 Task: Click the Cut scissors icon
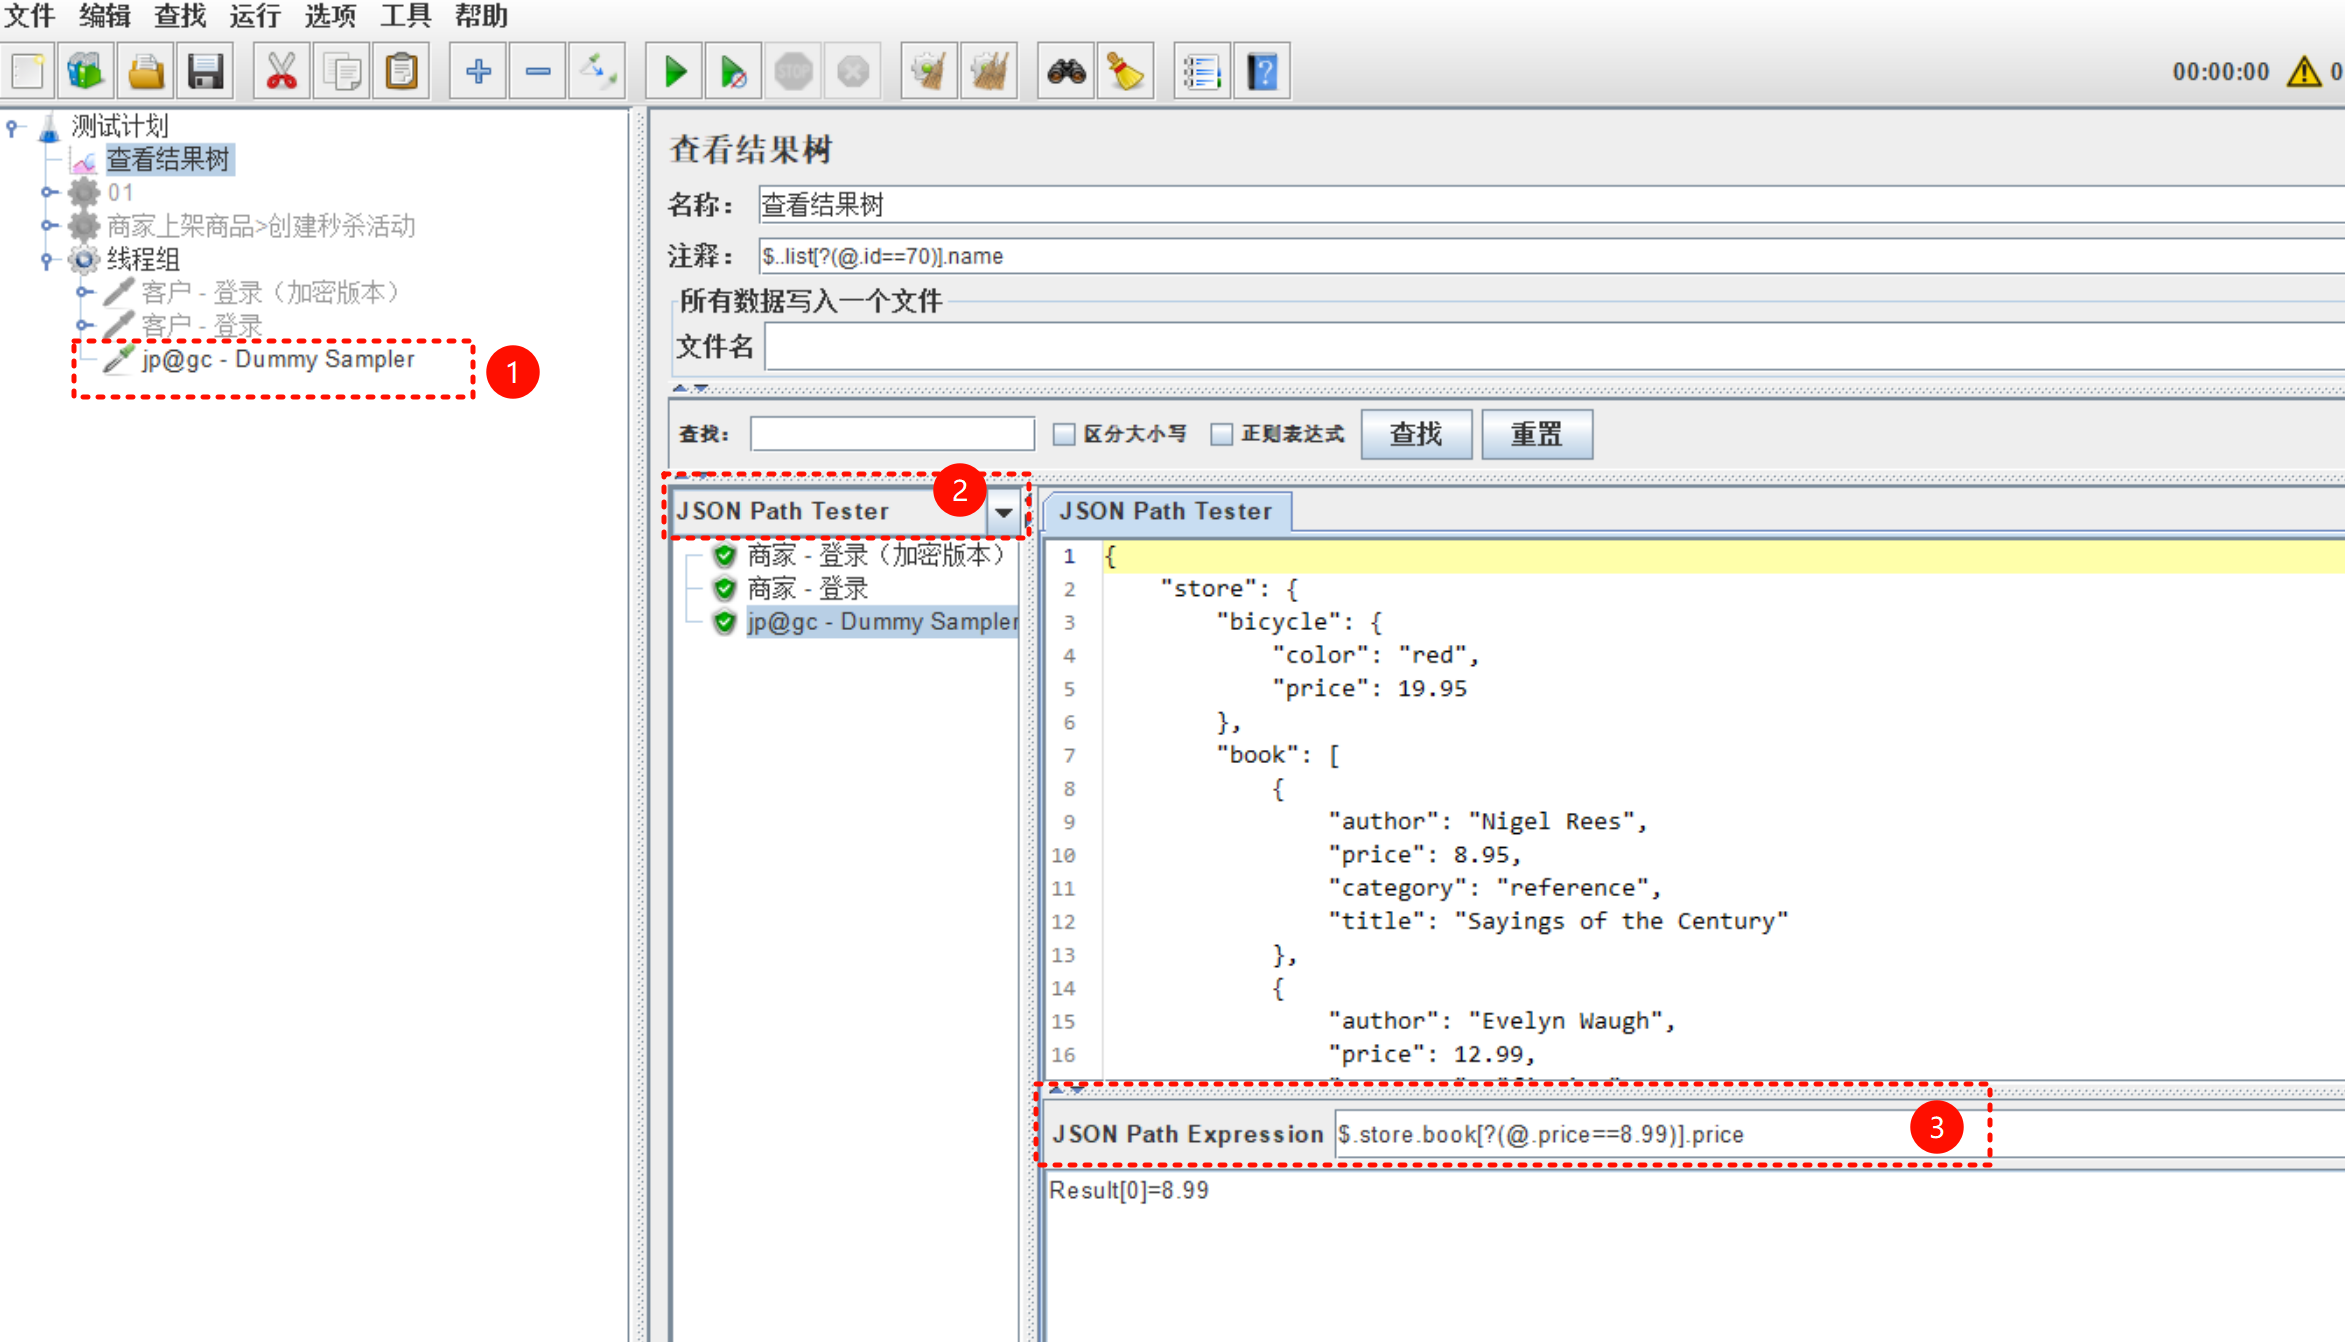pos(282,72)
